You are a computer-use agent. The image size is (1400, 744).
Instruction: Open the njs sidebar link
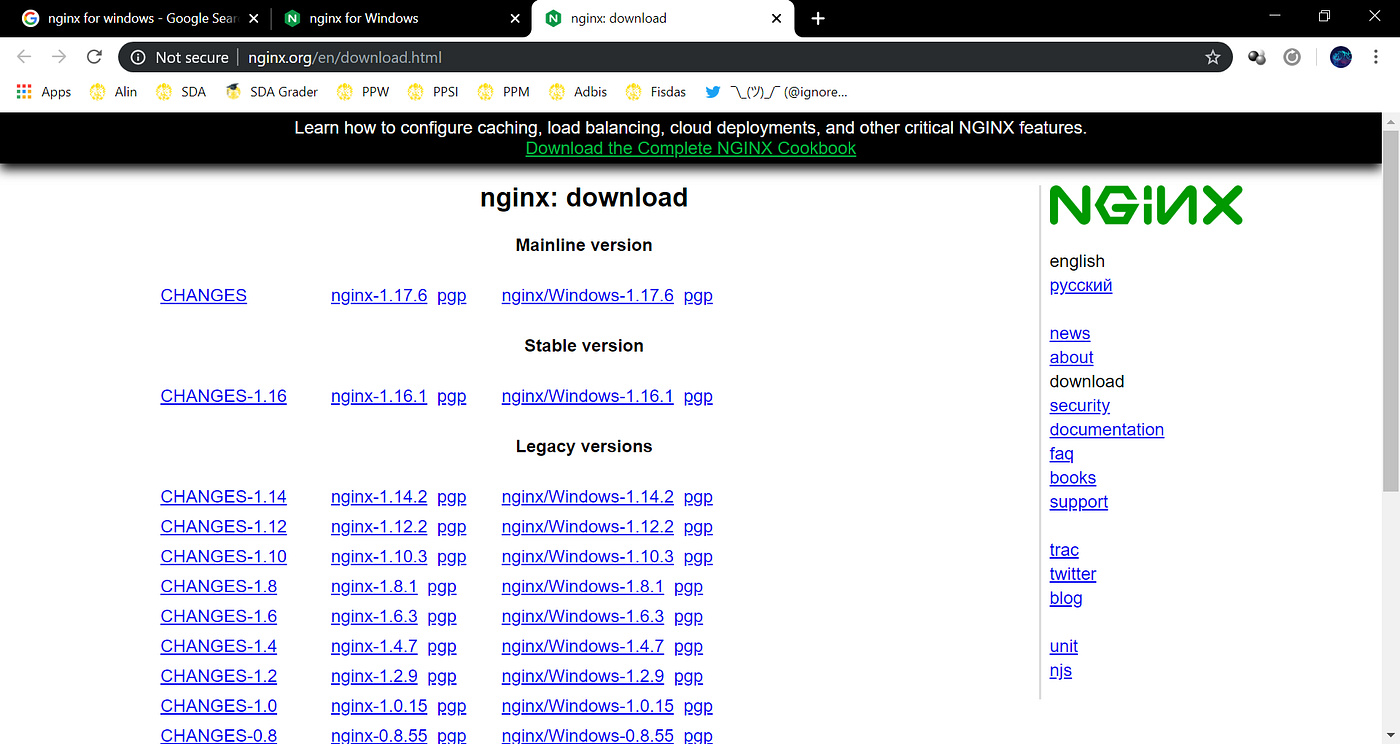(1060, 670)
